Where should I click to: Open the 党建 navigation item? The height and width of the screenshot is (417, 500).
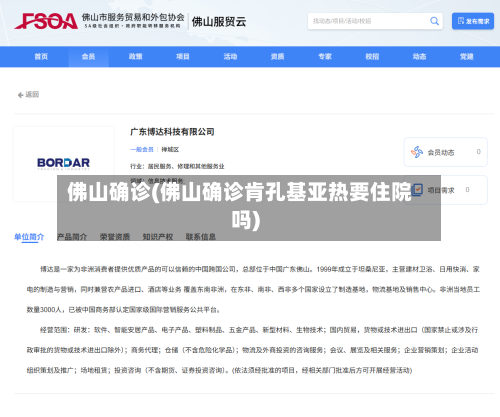467,57
